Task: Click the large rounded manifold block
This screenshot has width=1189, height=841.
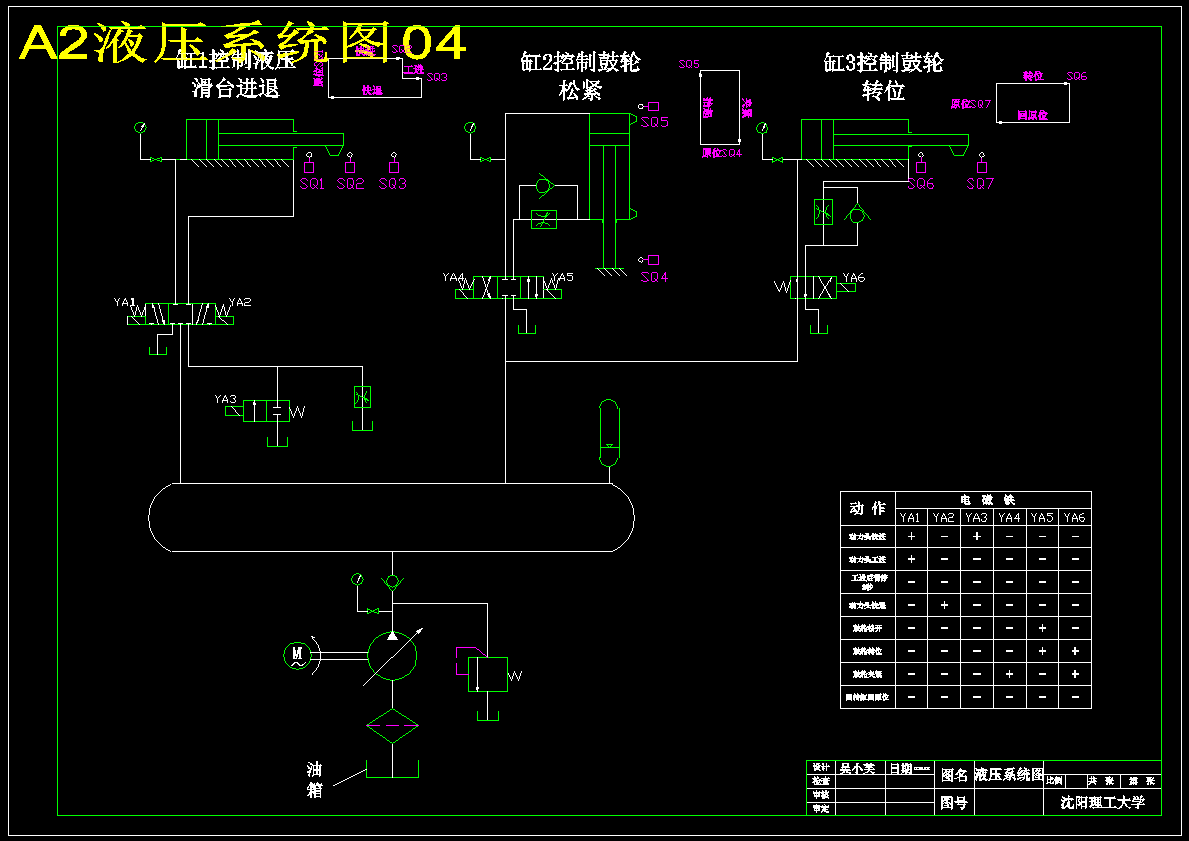Action: 391,517
